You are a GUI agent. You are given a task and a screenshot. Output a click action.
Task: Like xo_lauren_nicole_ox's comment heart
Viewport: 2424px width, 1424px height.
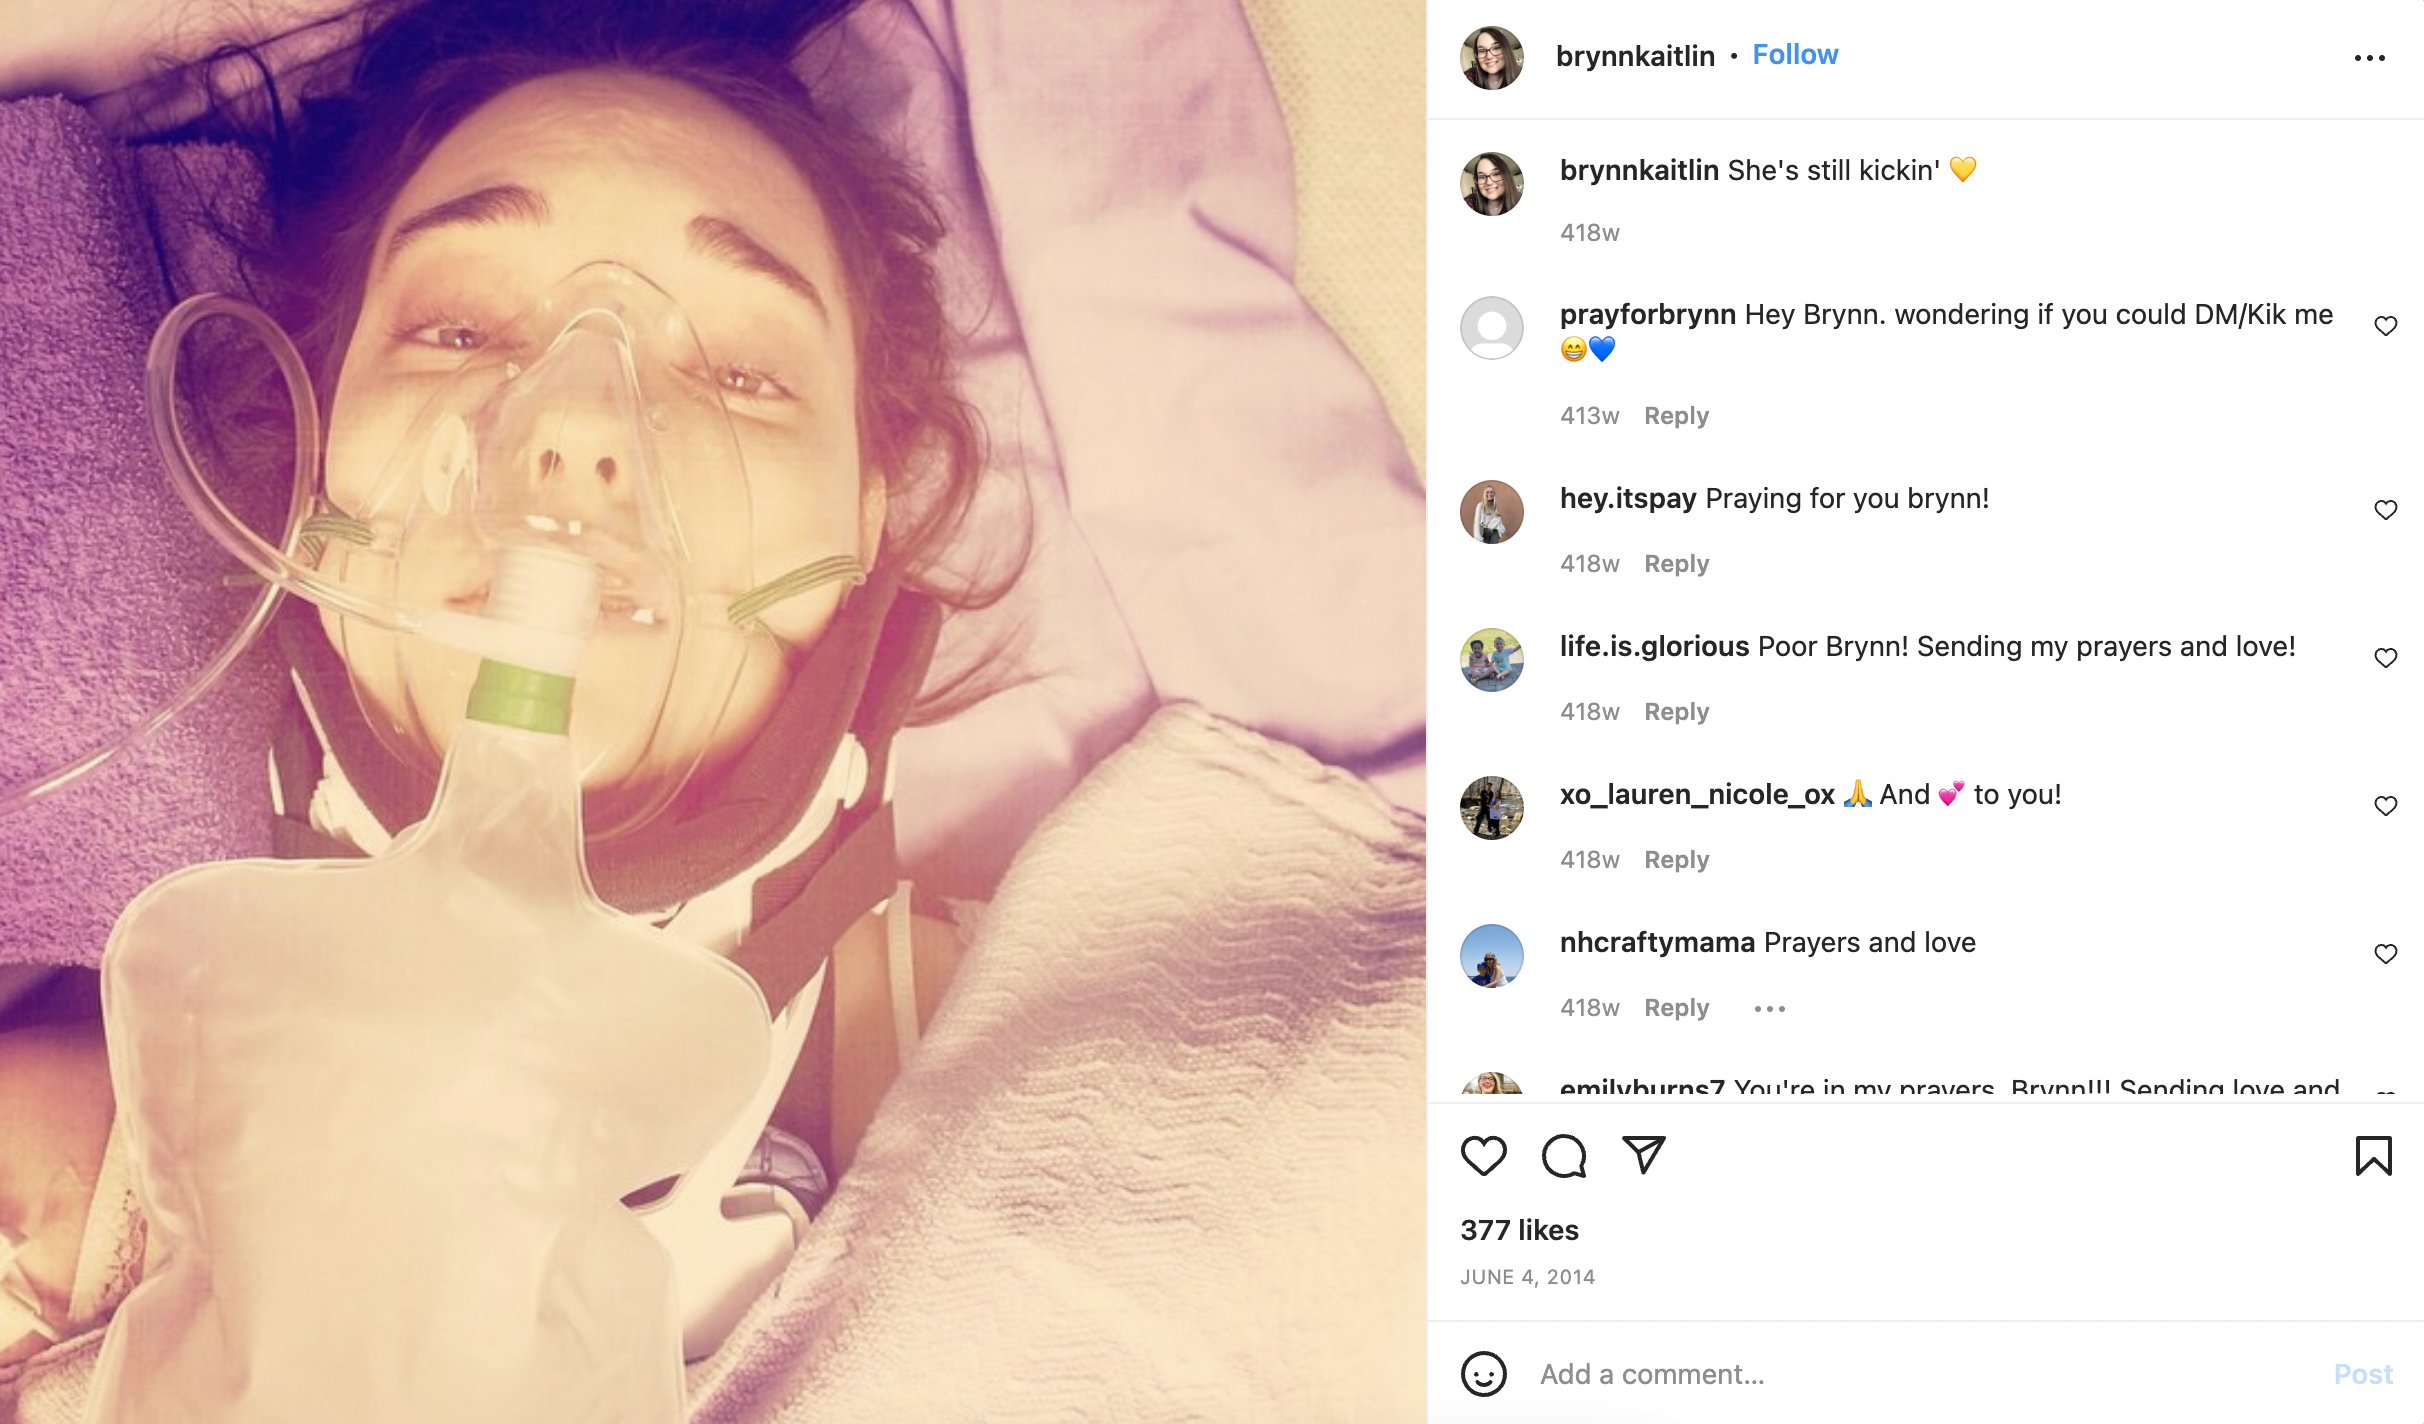click(x=2385, y=806)
